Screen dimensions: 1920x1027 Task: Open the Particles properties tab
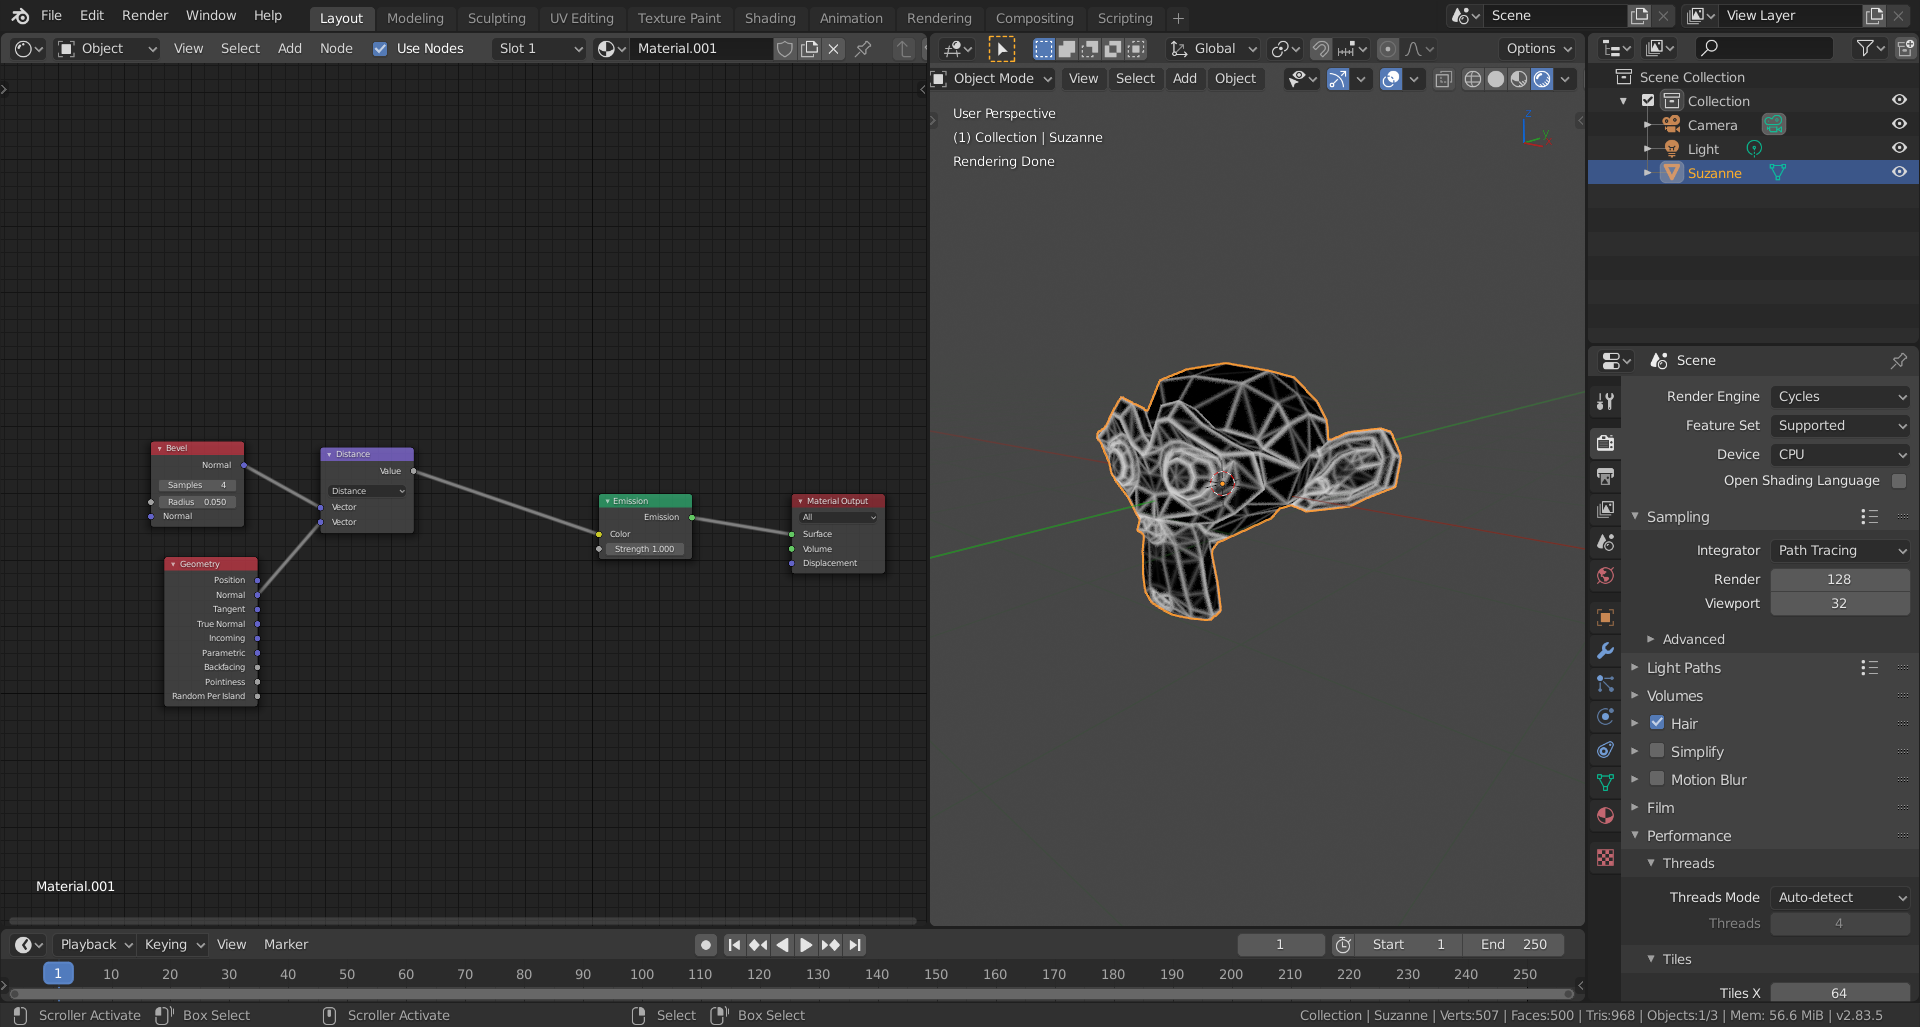click(1605, 683)
